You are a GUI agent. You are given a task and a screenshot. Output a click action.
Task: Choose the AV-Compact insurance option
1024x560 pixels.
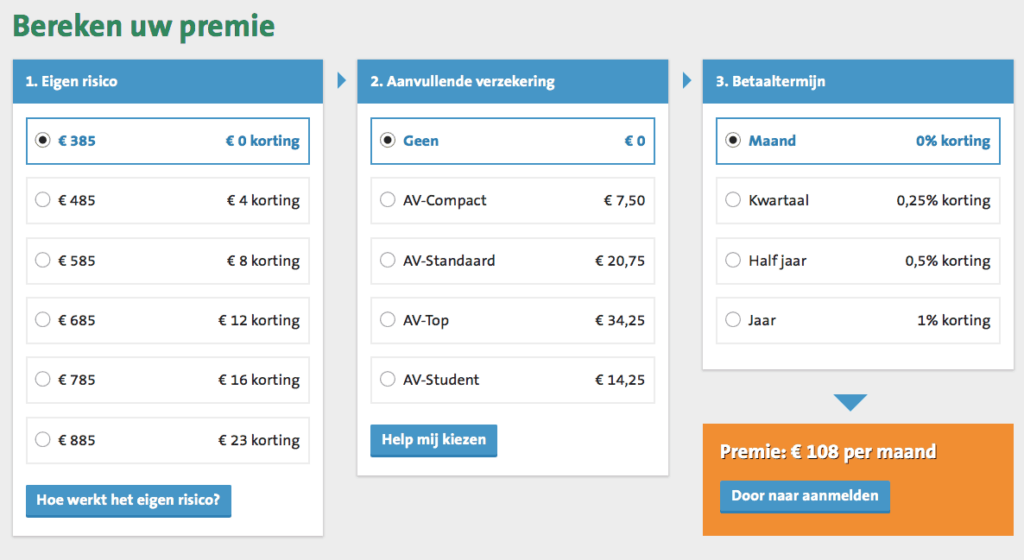[x=388, y=200]
